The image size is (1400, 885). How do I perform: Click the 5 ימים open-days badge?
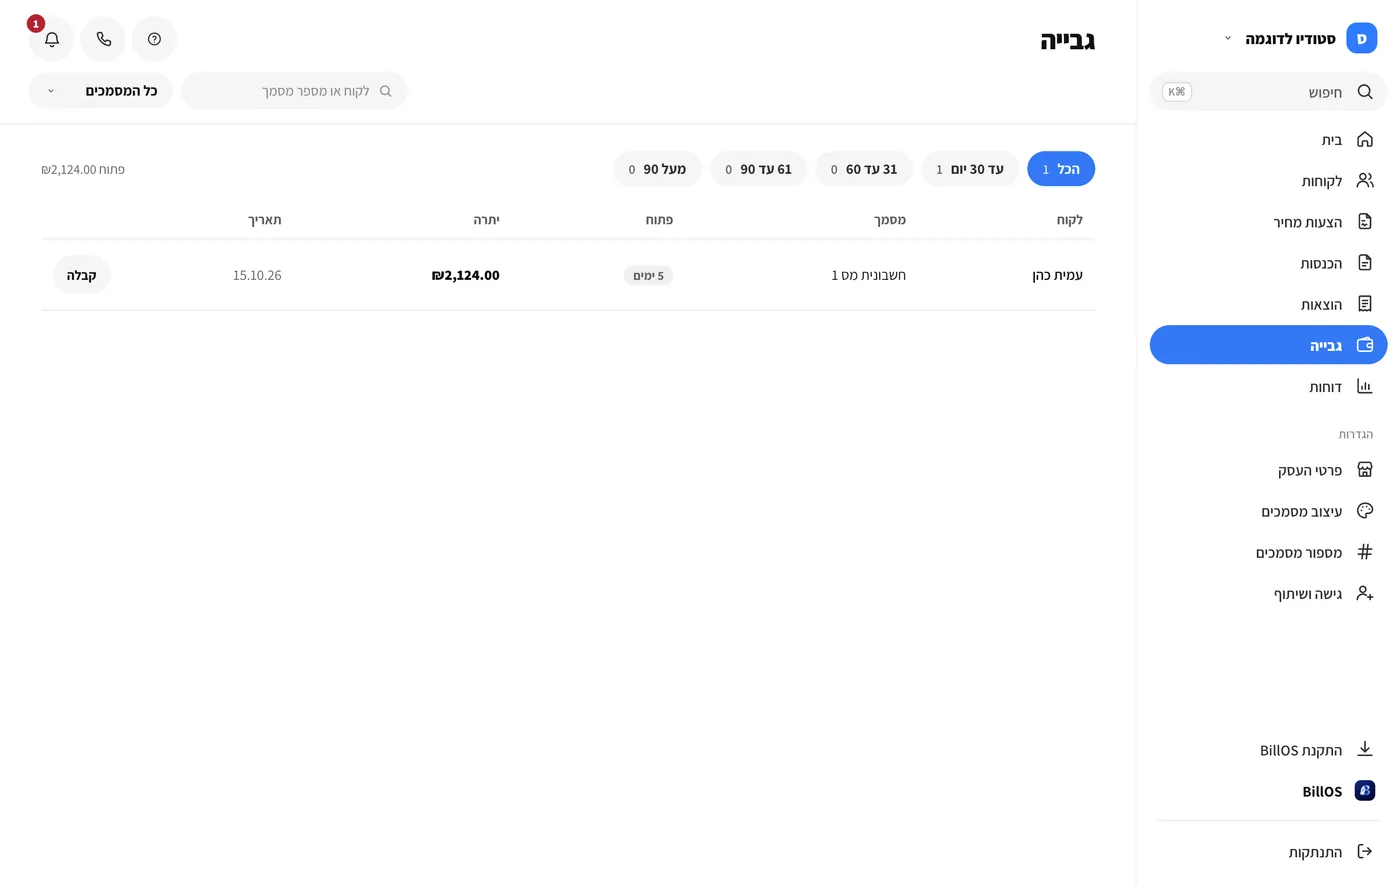point(648,275)
